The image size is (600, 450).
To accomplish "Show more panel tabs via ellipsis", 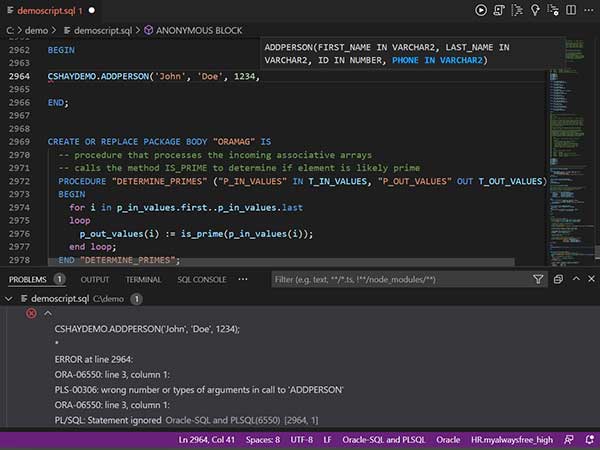I will coord(243,280).
